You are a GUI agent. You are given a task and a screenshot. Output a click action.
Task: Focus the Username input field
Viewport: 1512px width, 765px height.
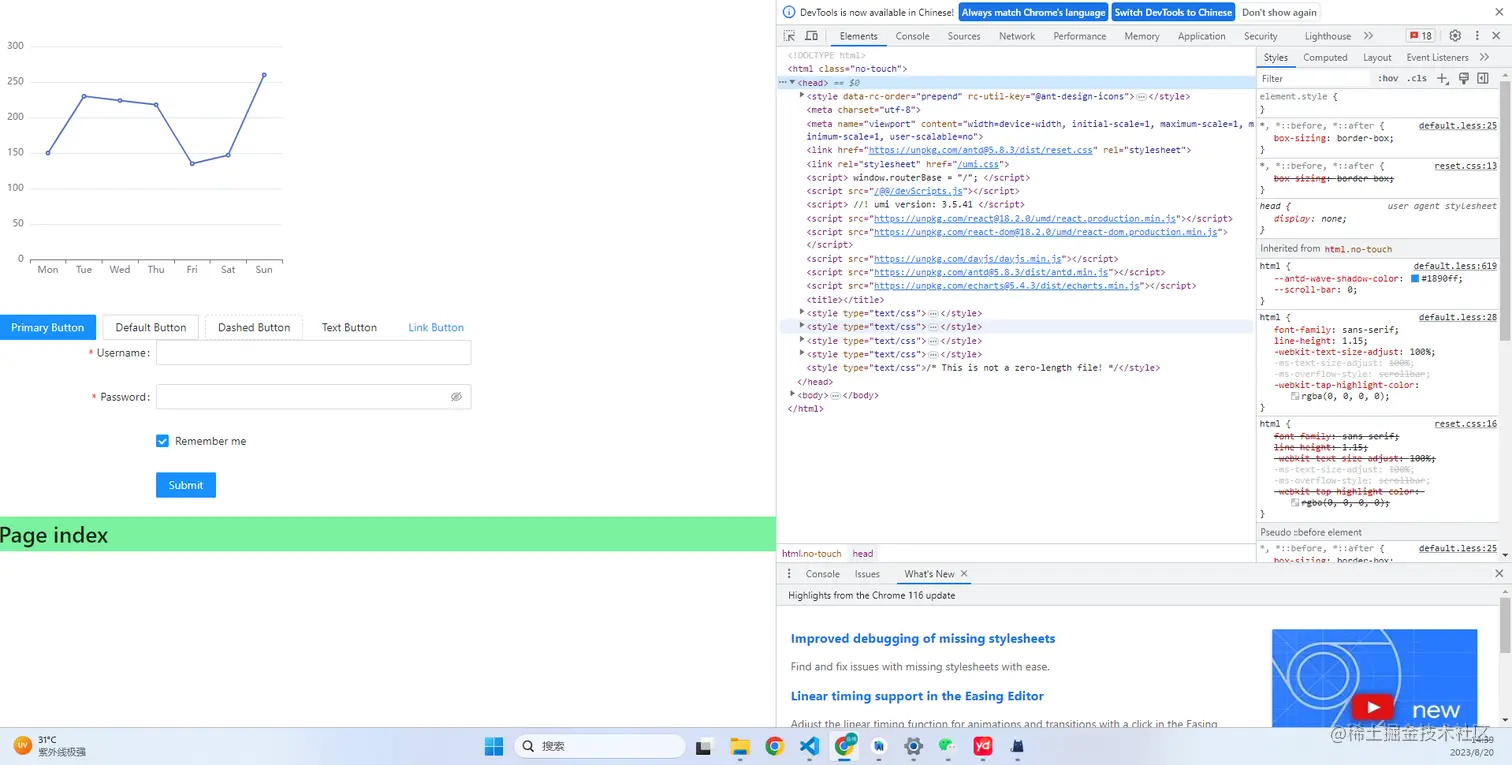pos(313,352)
